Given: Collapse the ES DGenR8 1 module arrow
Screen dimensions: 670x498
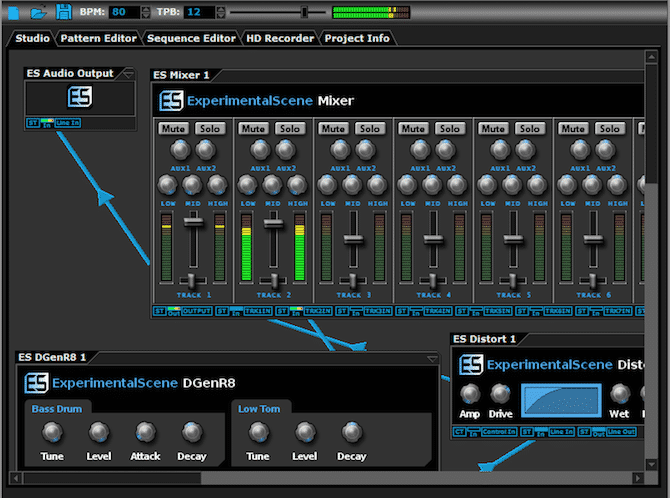Looking at the screenshot, I should point(432,358).
